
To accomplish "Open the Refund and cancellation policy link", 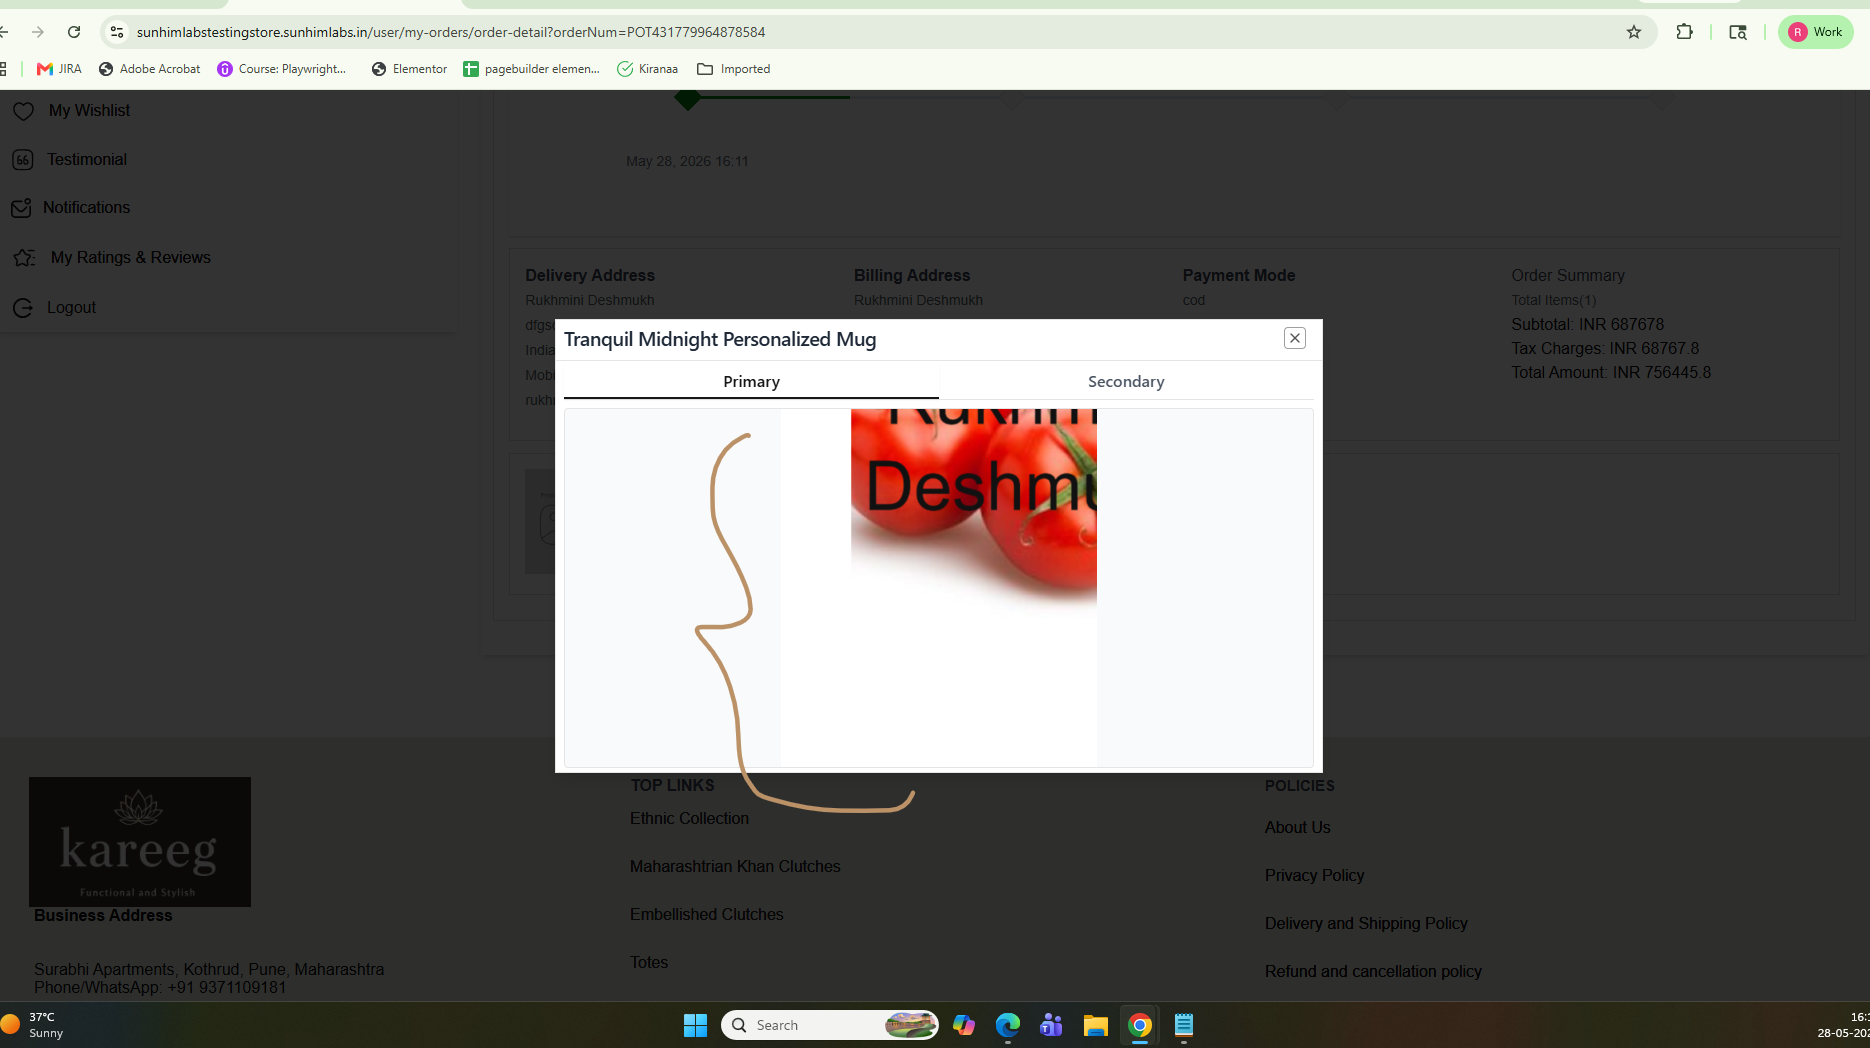I will tap(1373, 971).
